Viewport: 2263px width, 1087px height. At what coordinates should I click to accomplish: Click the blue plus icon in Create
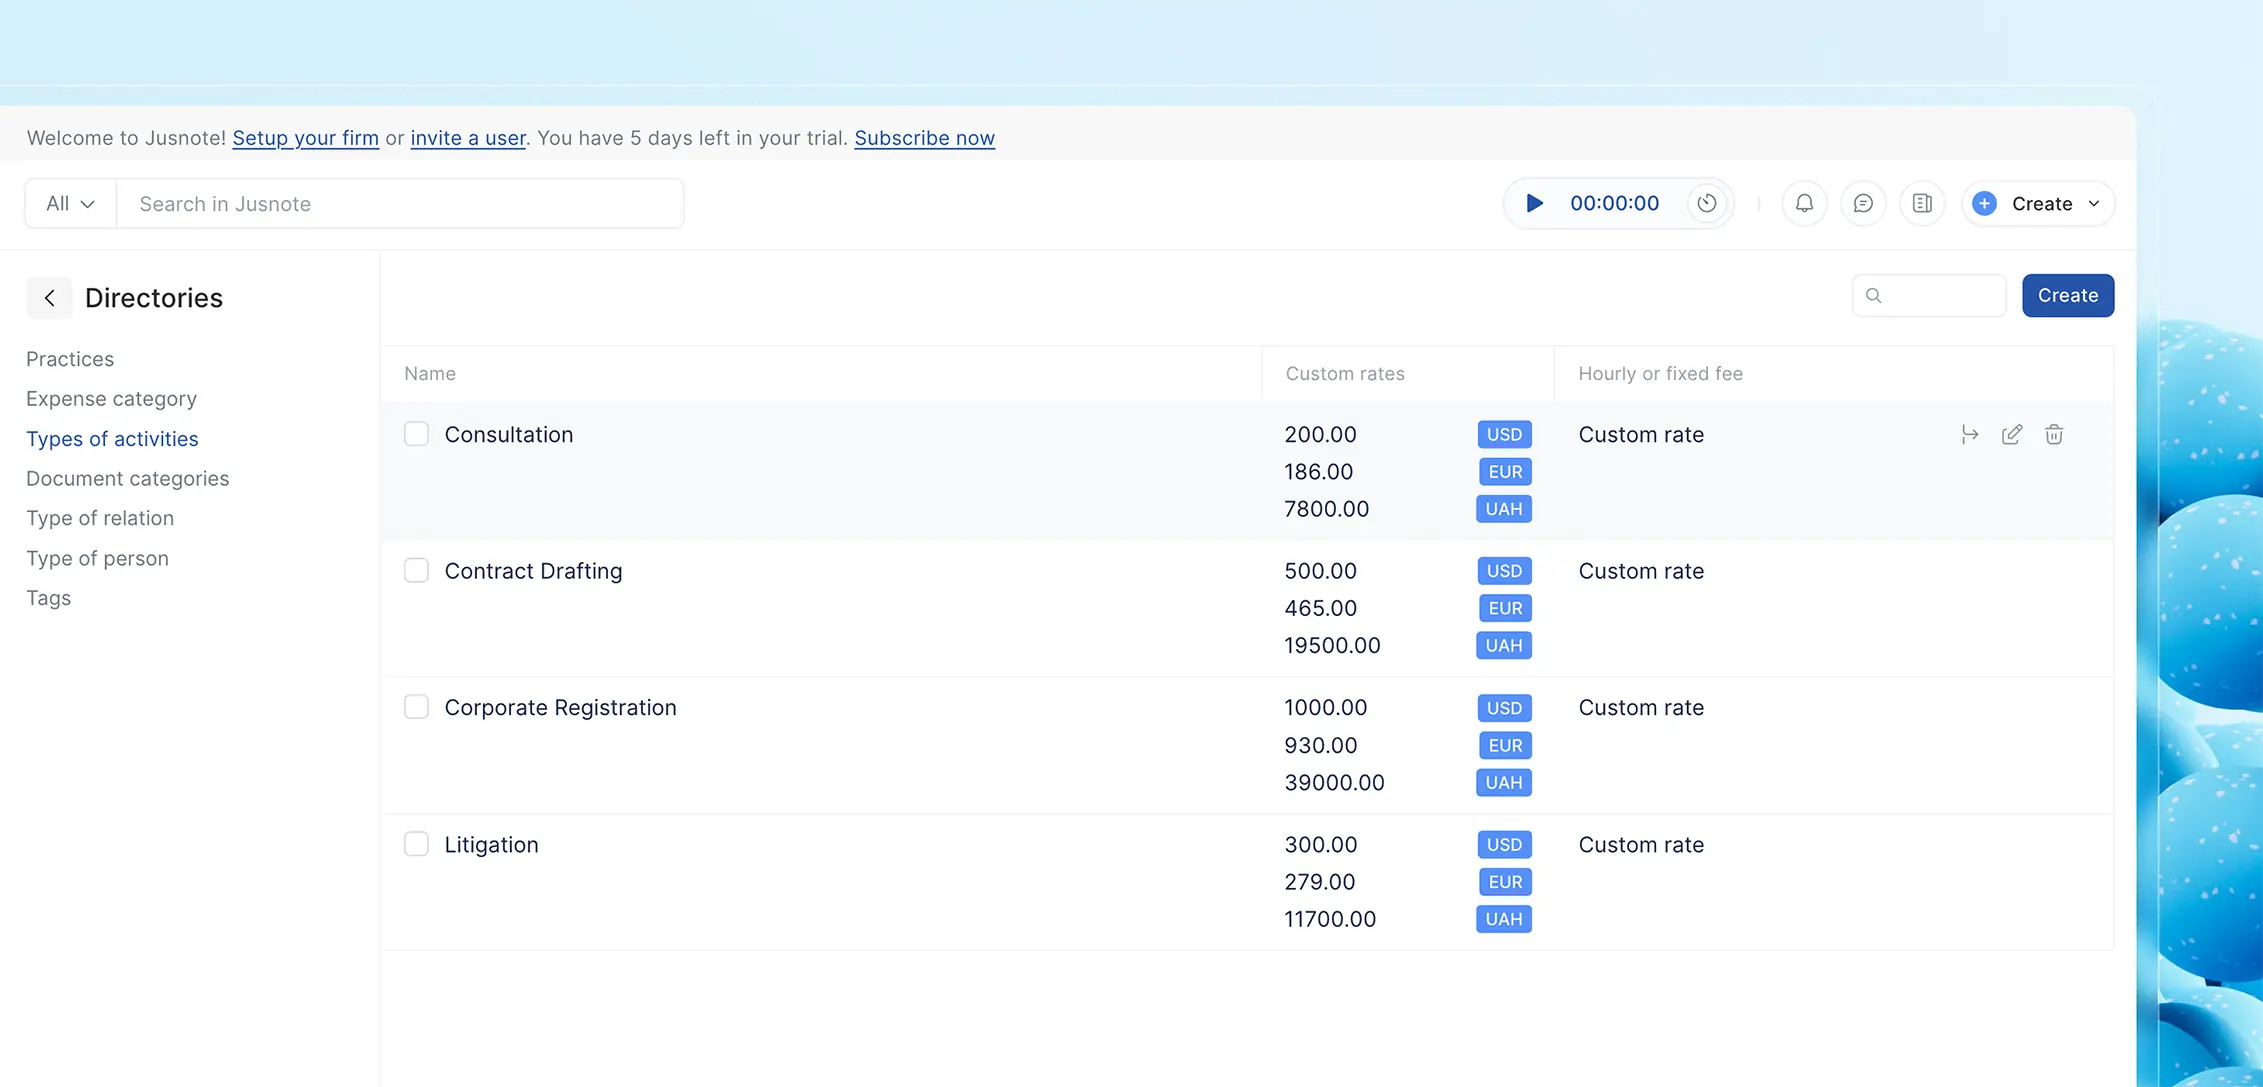pos(1985,203)
